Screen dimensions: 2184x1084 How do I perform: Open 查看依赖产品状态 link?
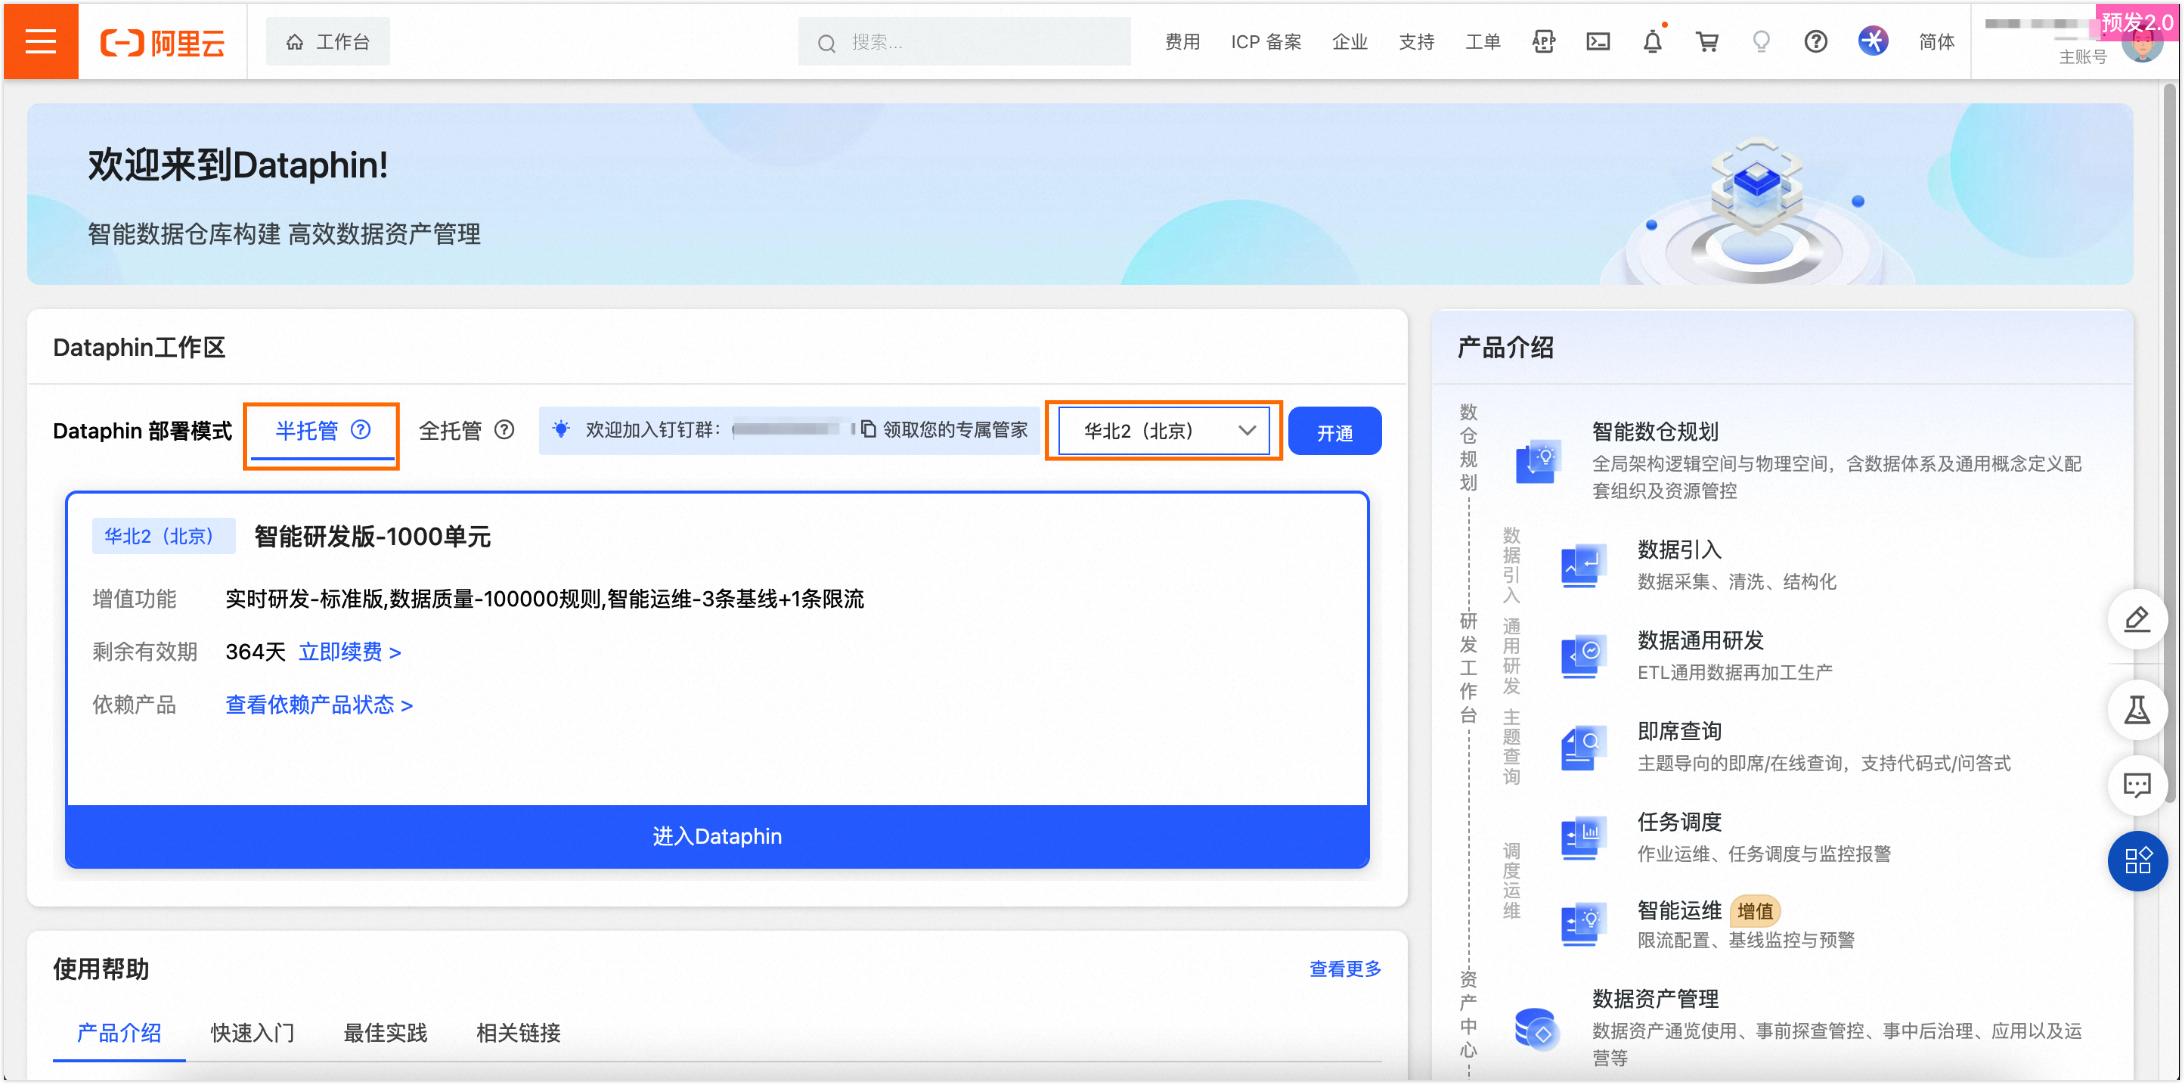(319, 706)
